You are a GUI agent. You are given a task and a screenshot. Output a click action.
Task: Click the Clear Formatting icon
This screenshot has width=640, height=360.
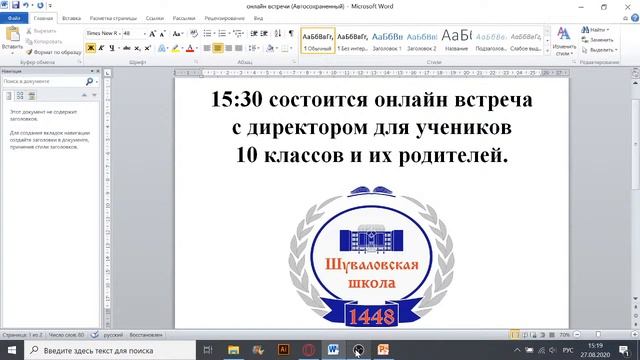194,33
